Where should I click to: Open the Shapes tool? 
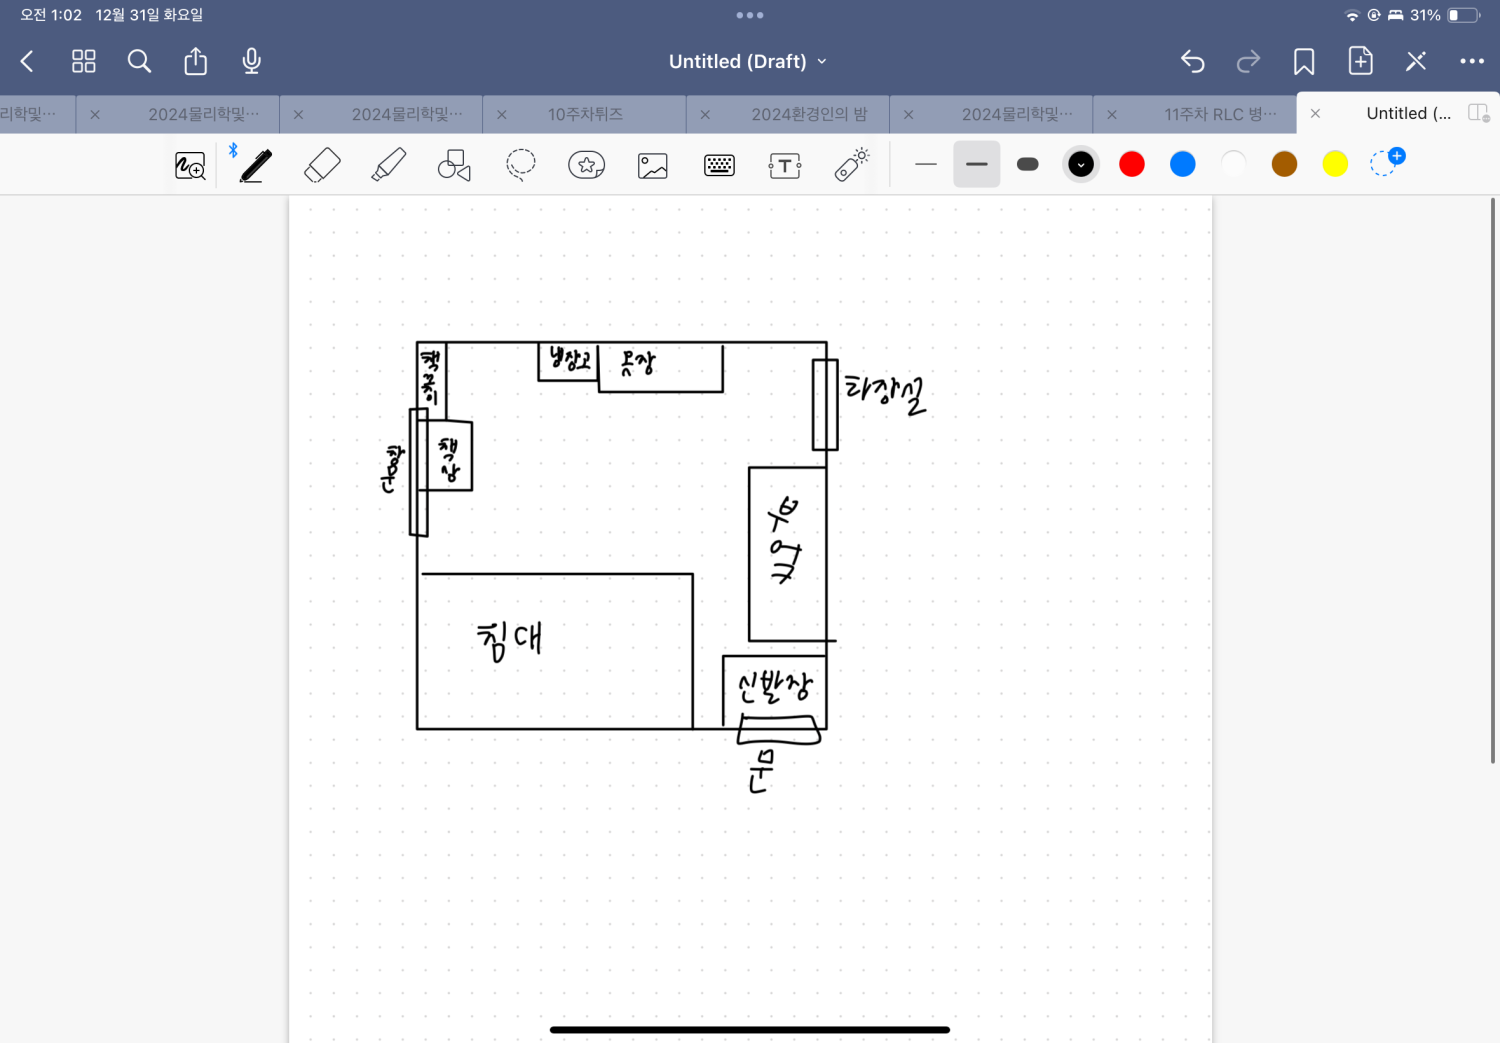pyautogui.click(x=454, y=165)
